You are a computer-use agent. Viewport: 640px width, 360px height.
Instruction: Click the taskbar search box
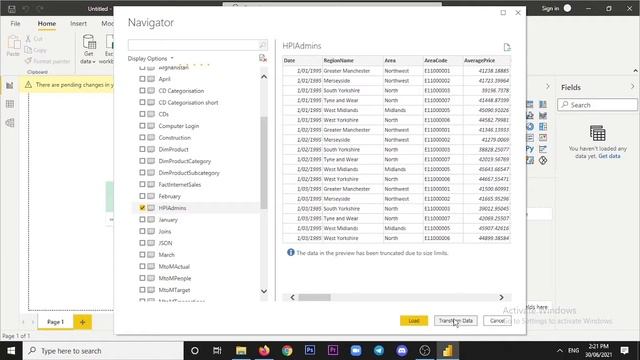(x=103, y=351)
